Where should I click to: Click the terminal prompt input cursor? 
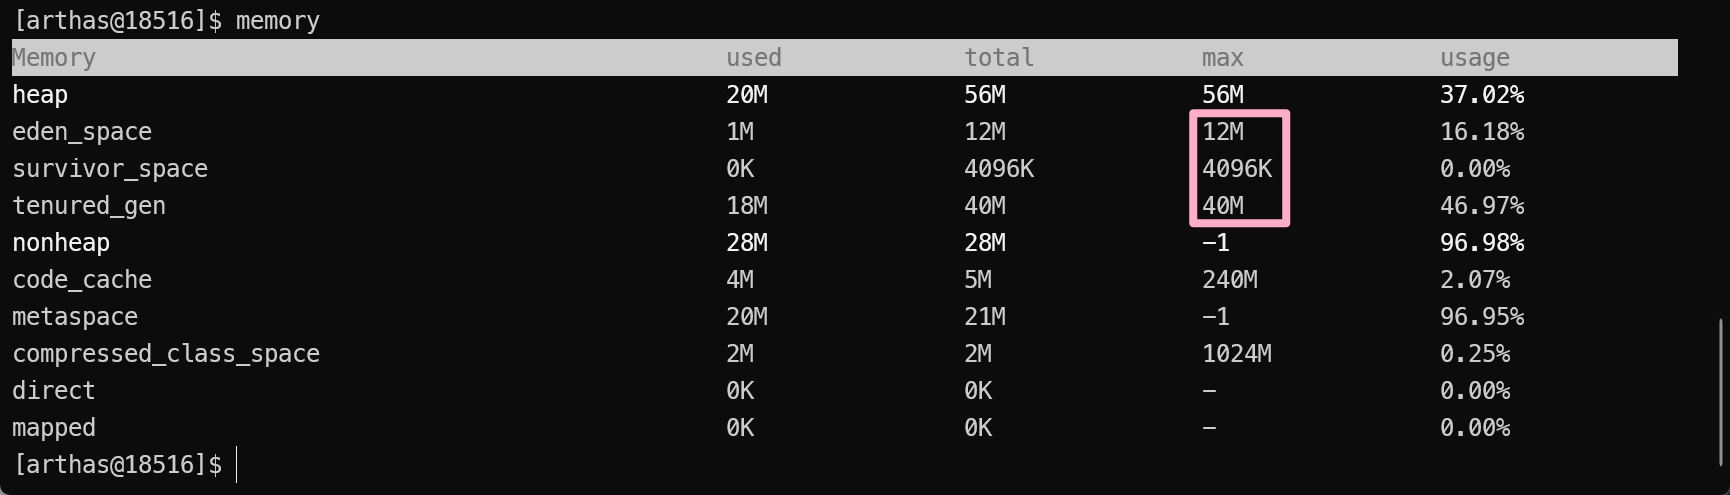[237, 465]
